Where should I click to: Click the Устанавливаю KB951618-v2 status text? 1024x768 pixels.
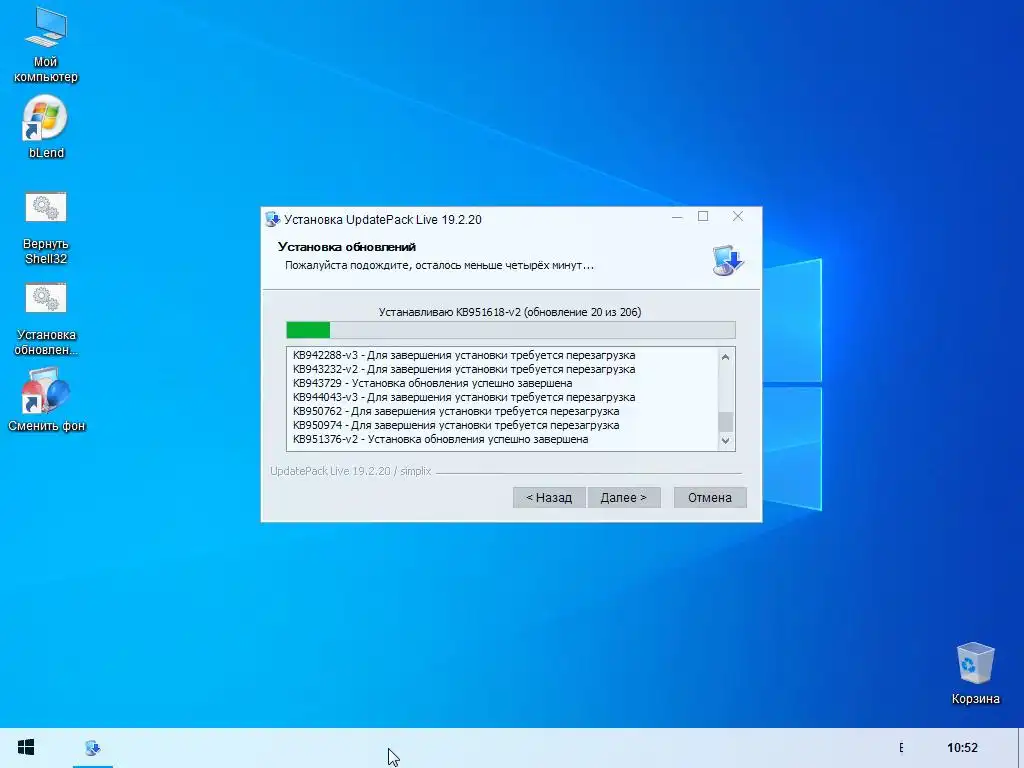point(510,312)
